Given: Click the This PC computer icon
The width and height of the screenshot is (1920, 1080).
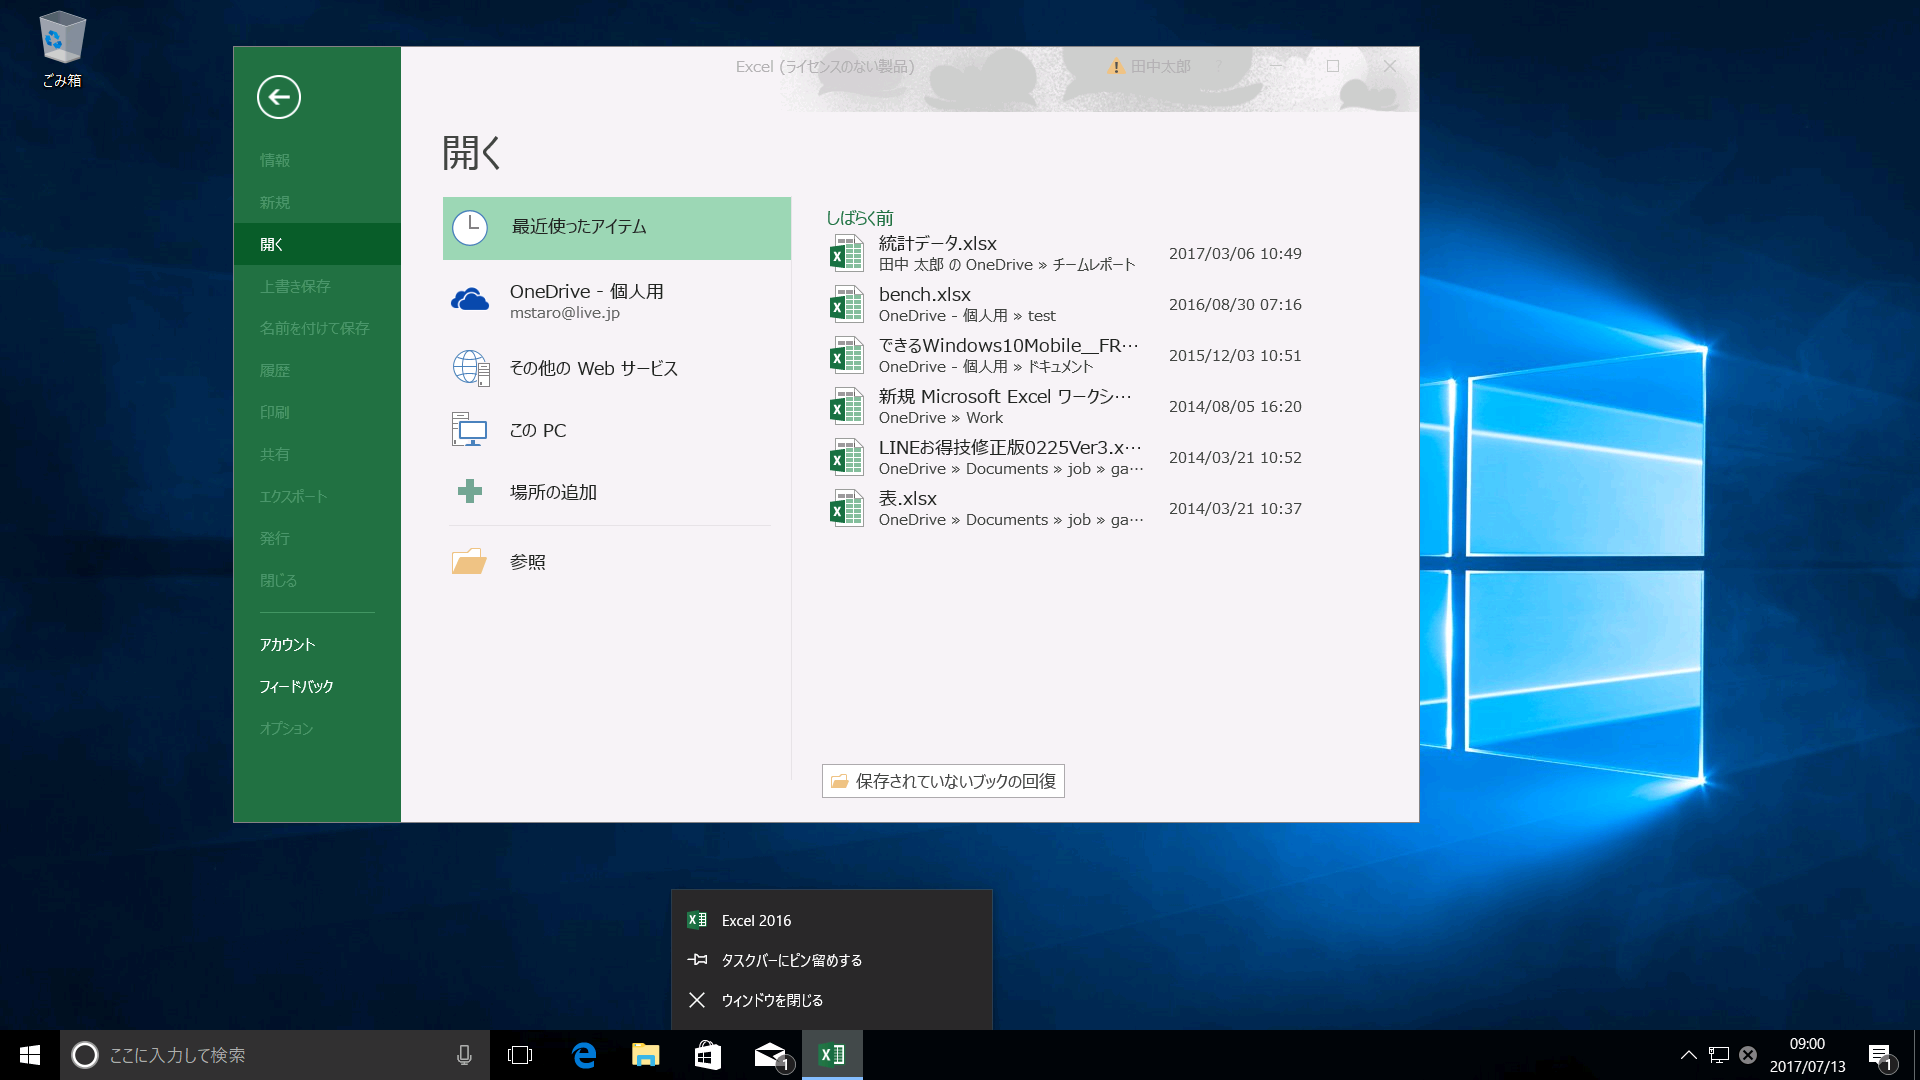Looking at the screenshot, I should (469, 430).
